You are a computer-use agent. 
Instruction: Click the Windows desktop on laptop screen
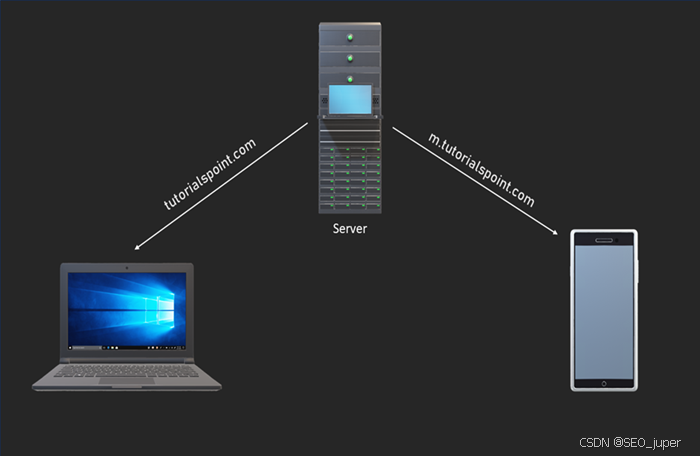127,311
